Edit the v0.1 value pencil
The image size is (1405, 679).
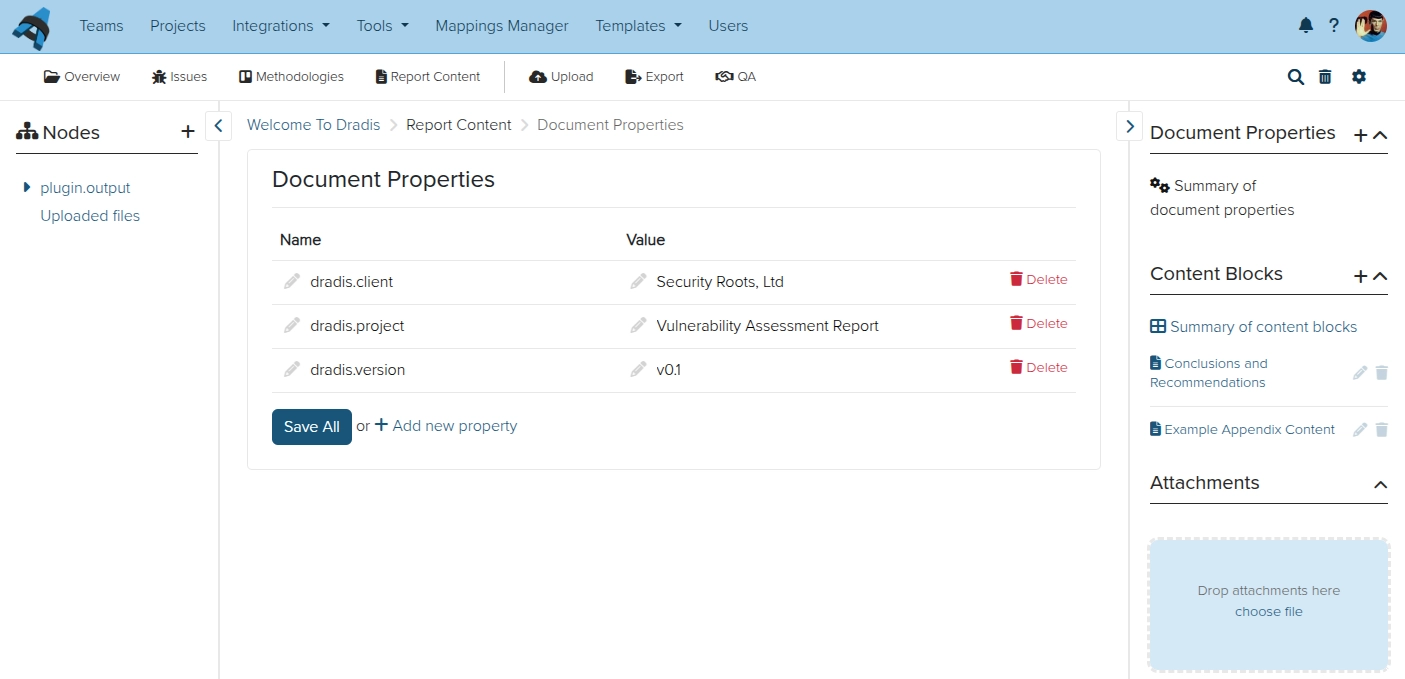click(638, 370)
